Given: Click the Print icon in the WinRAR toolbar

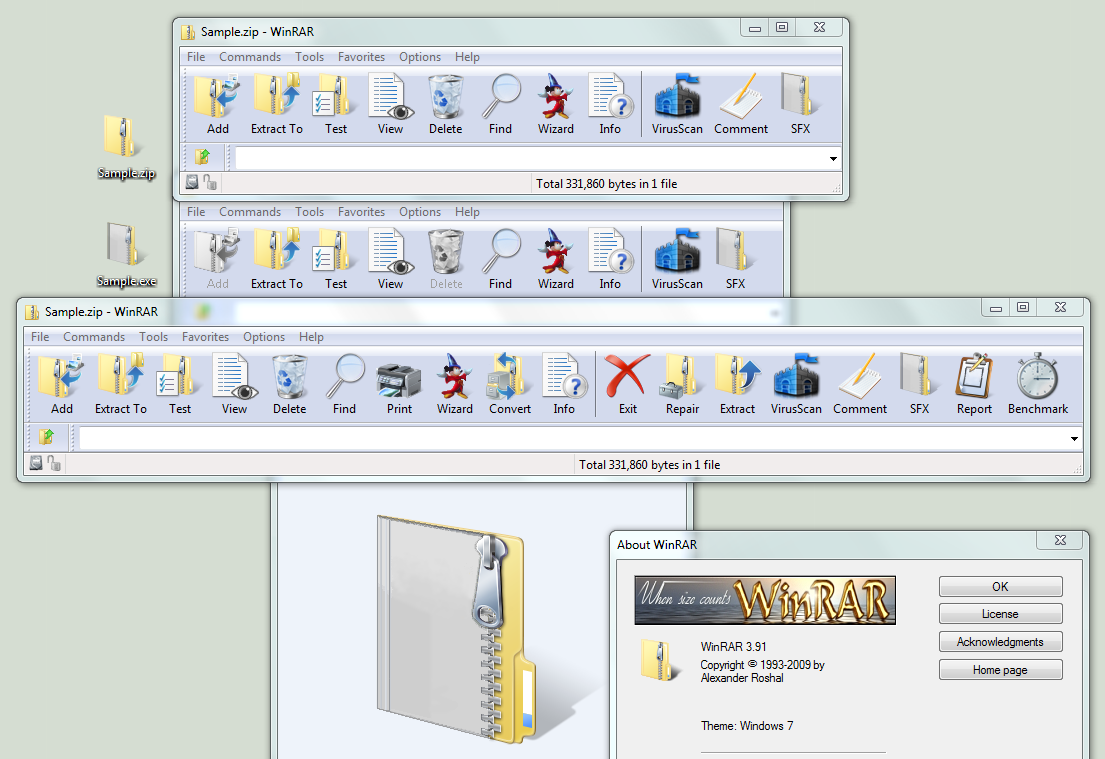Looking at the screenshot, I should 399,384.
